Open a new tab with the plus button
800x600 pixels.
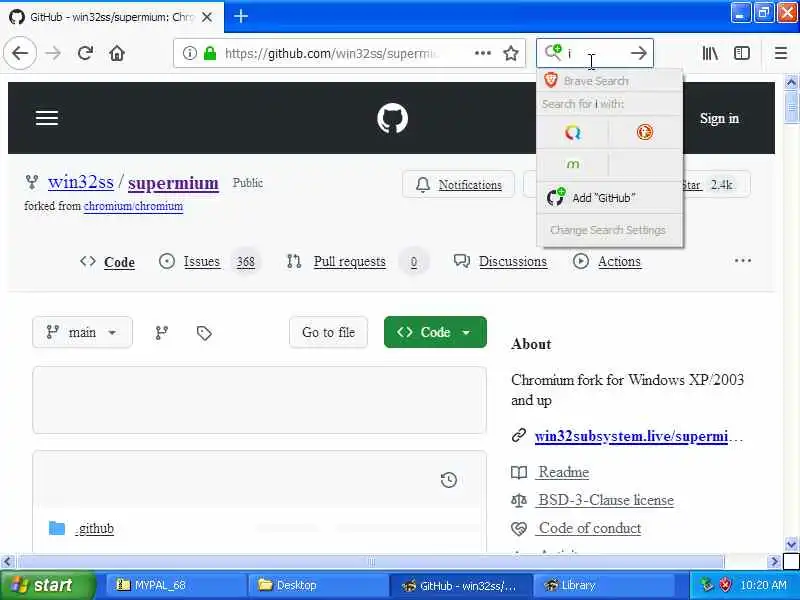(241, 17)
